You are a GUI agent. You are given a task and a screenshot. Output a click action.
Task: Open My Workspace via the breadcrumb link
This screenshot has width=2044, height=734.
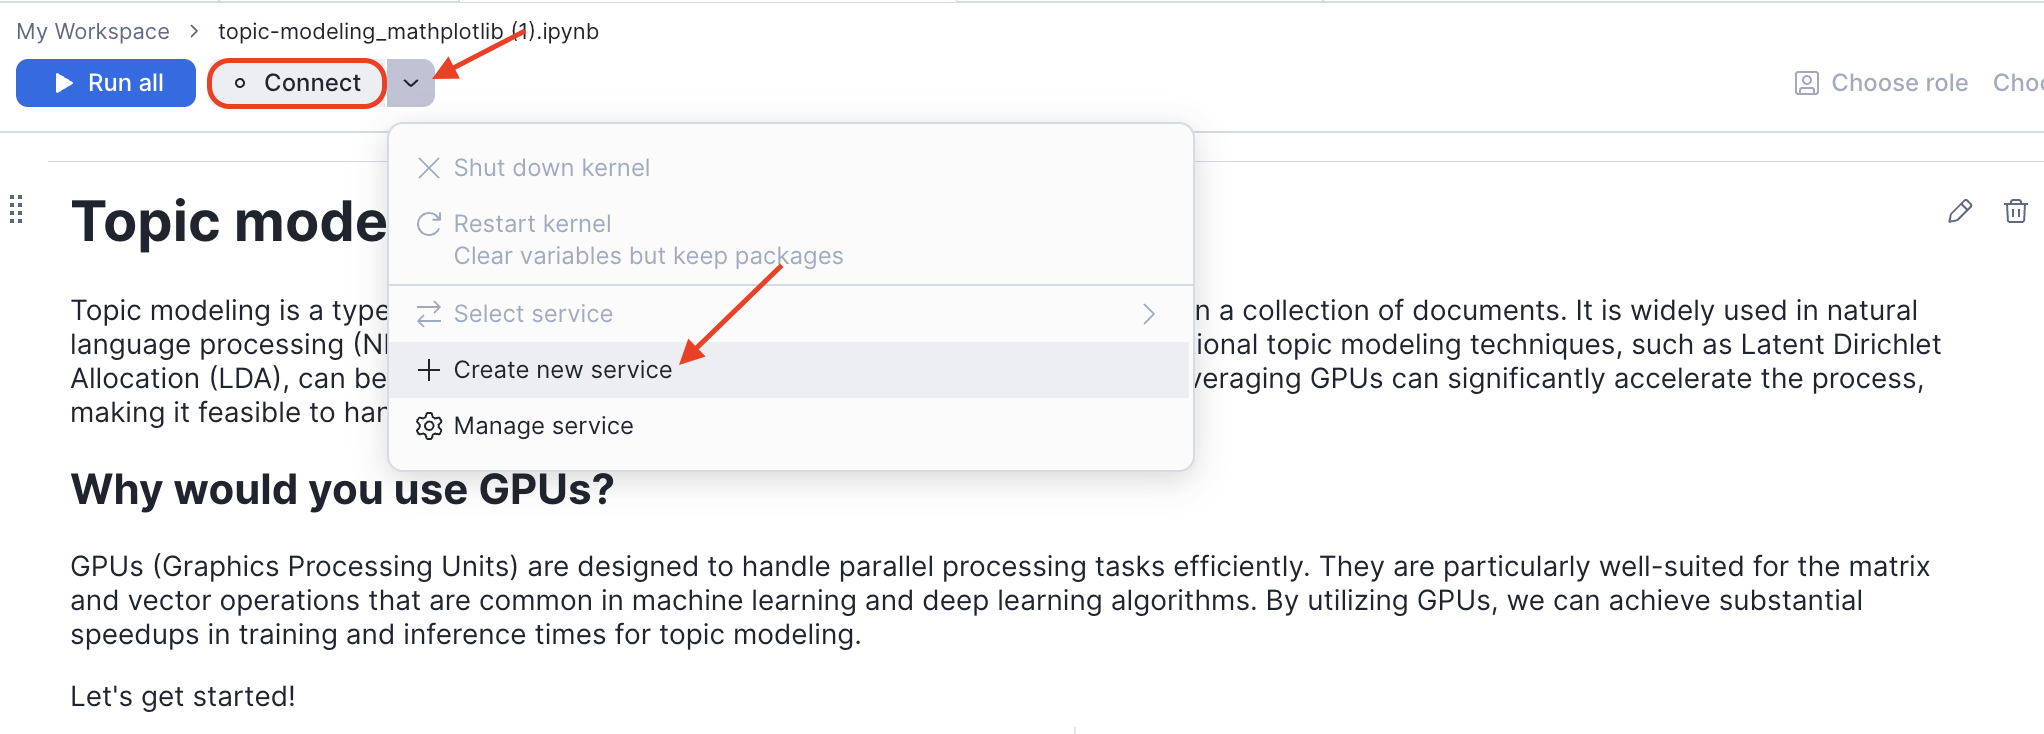pyautogui.click(x=93, y=31)
